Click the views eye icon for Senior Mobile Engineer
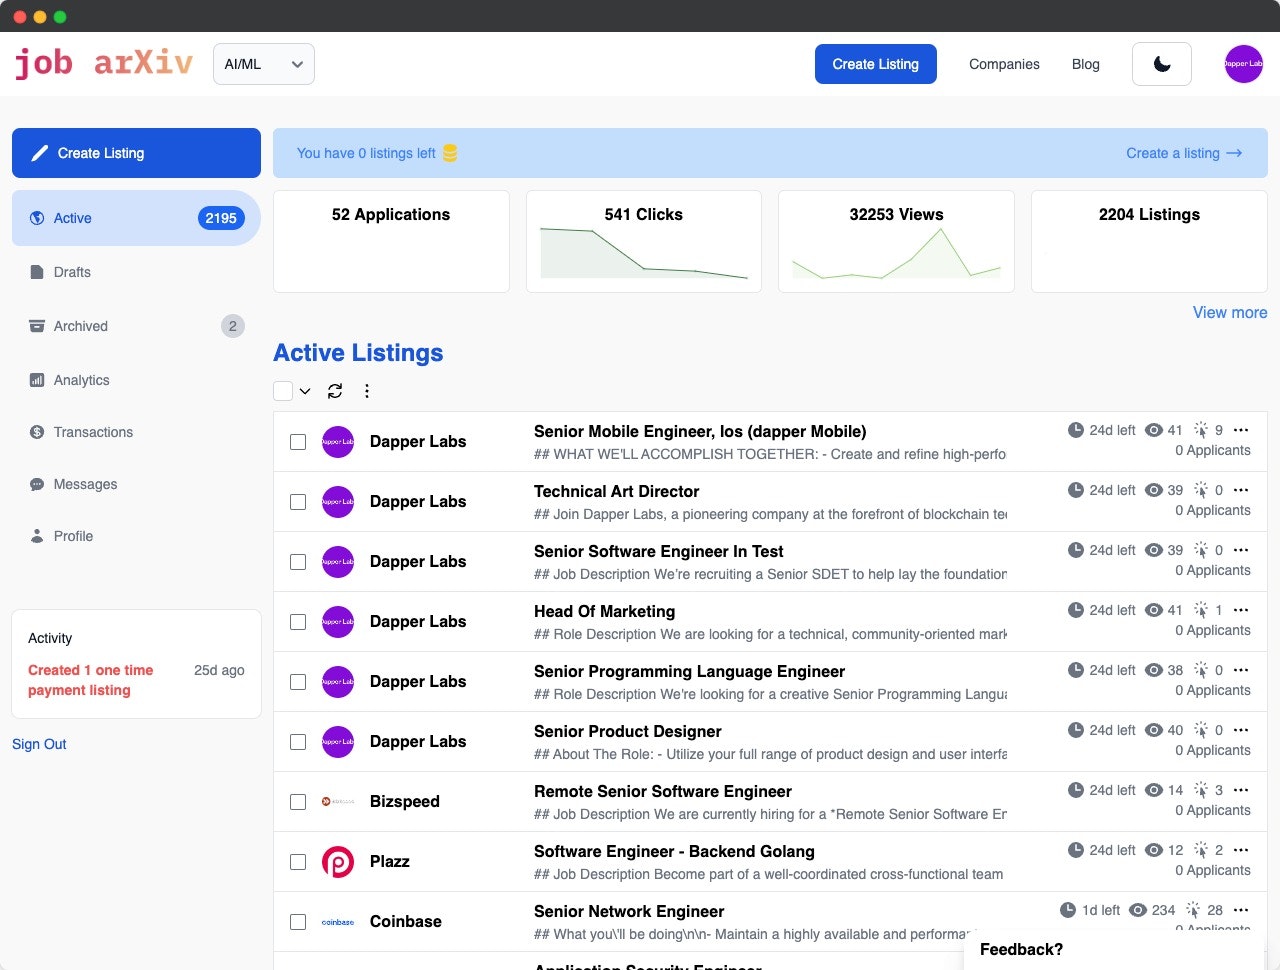 coord(1154,430)
